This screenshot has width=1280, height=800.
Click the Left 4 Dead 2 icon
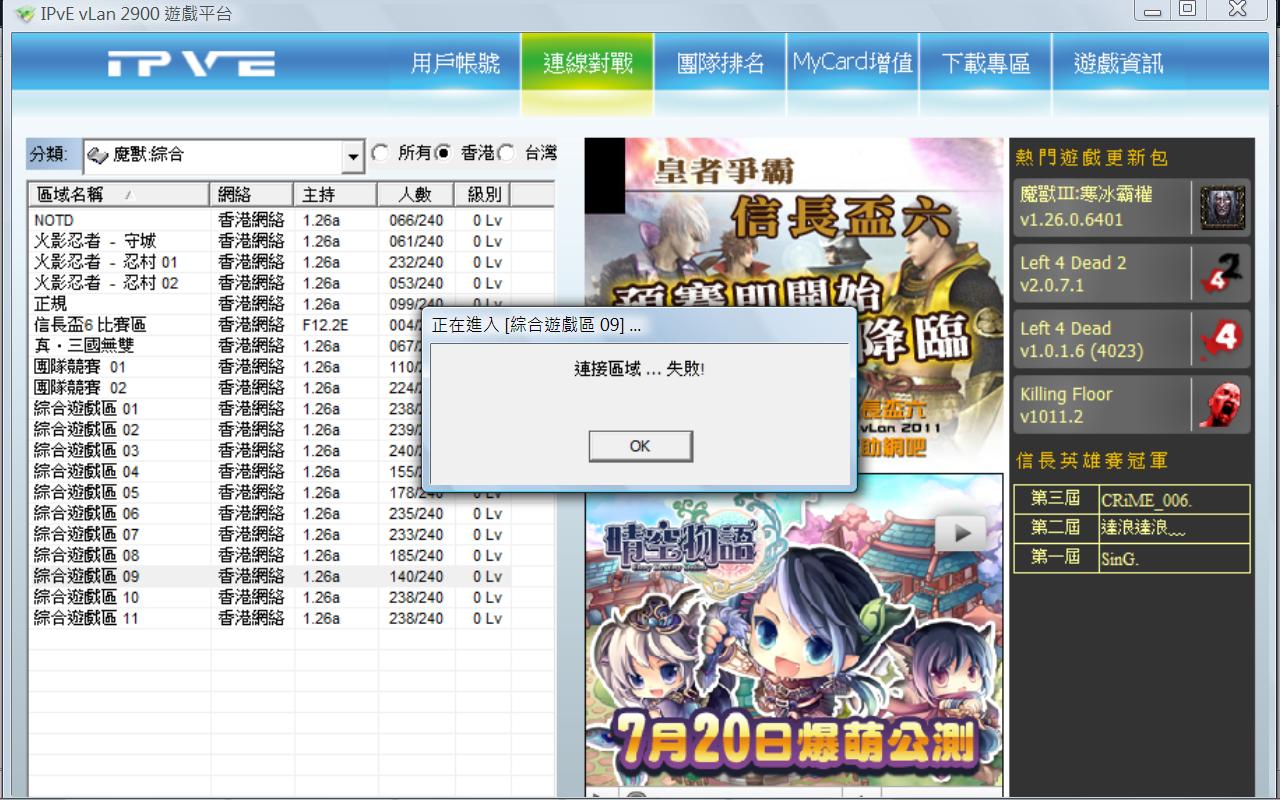coord(1223,274)
